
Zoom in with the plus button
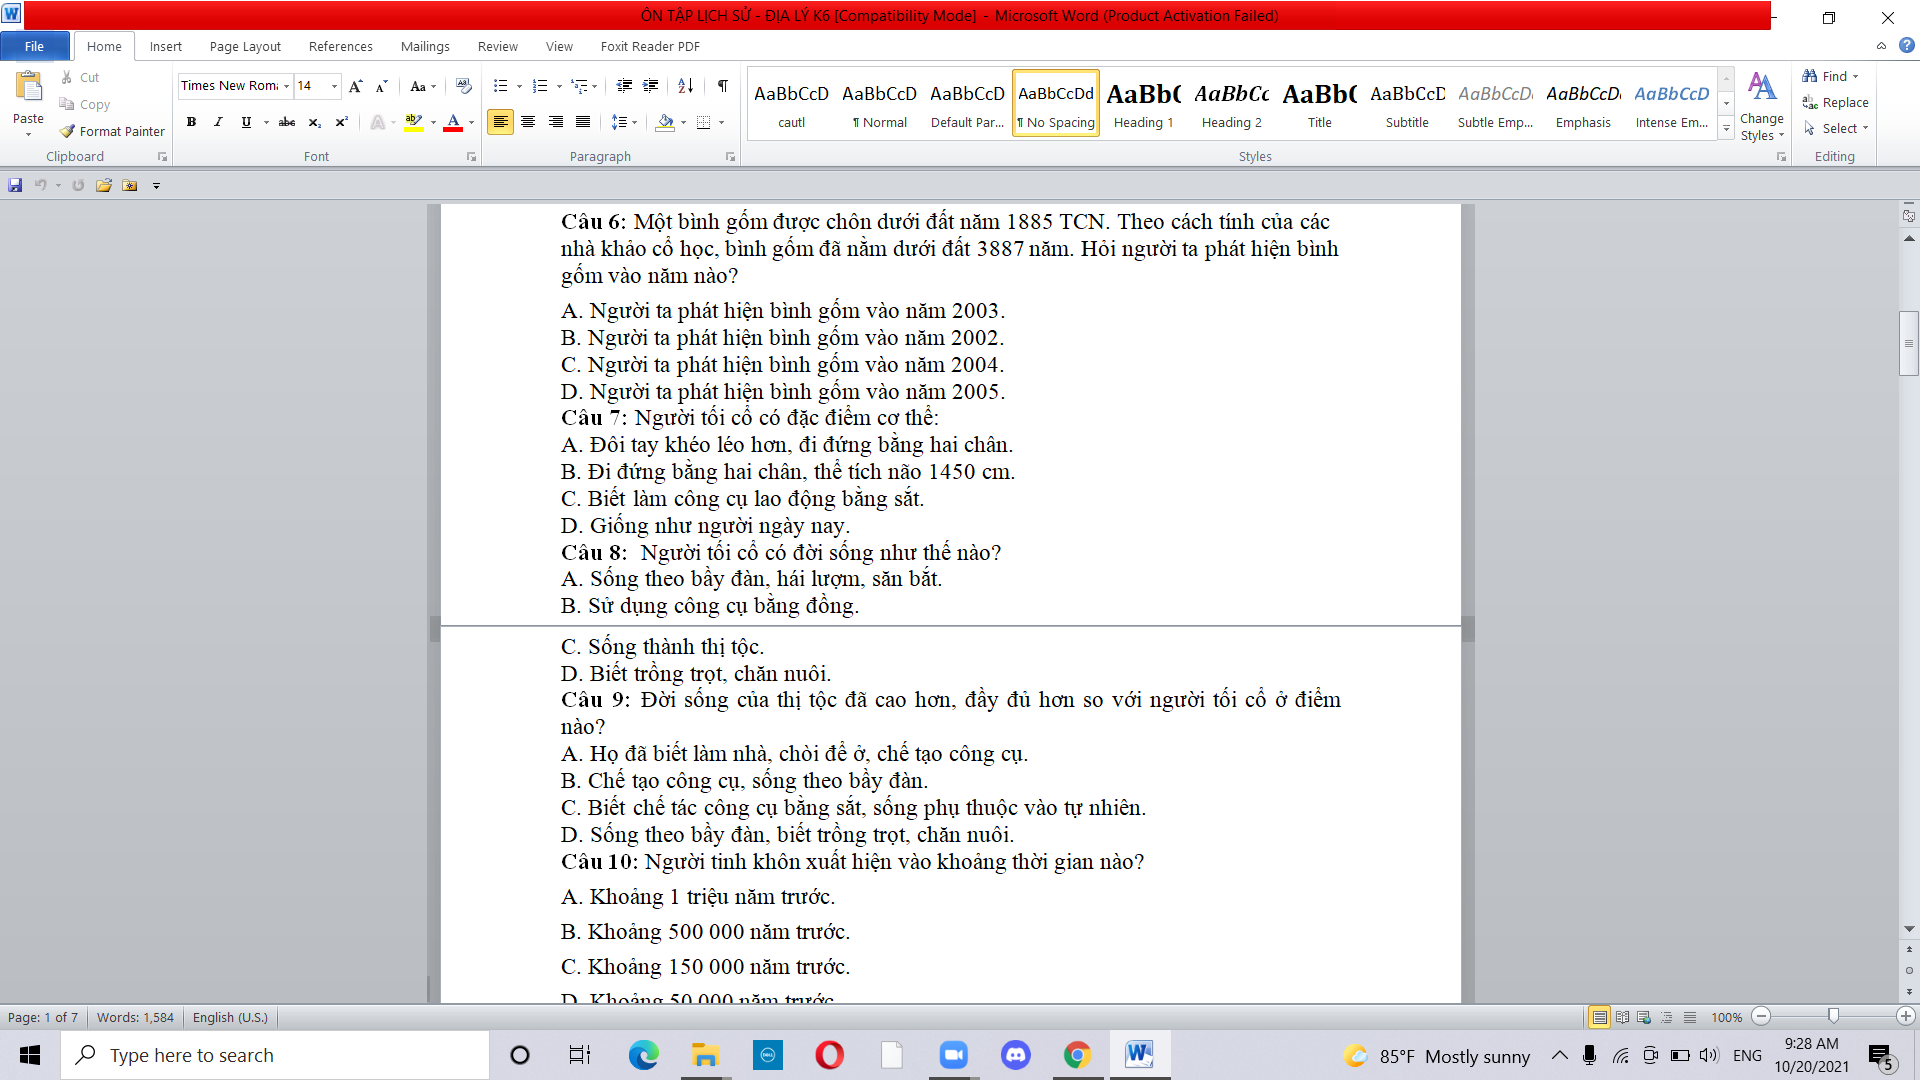pos(1906,1016)
